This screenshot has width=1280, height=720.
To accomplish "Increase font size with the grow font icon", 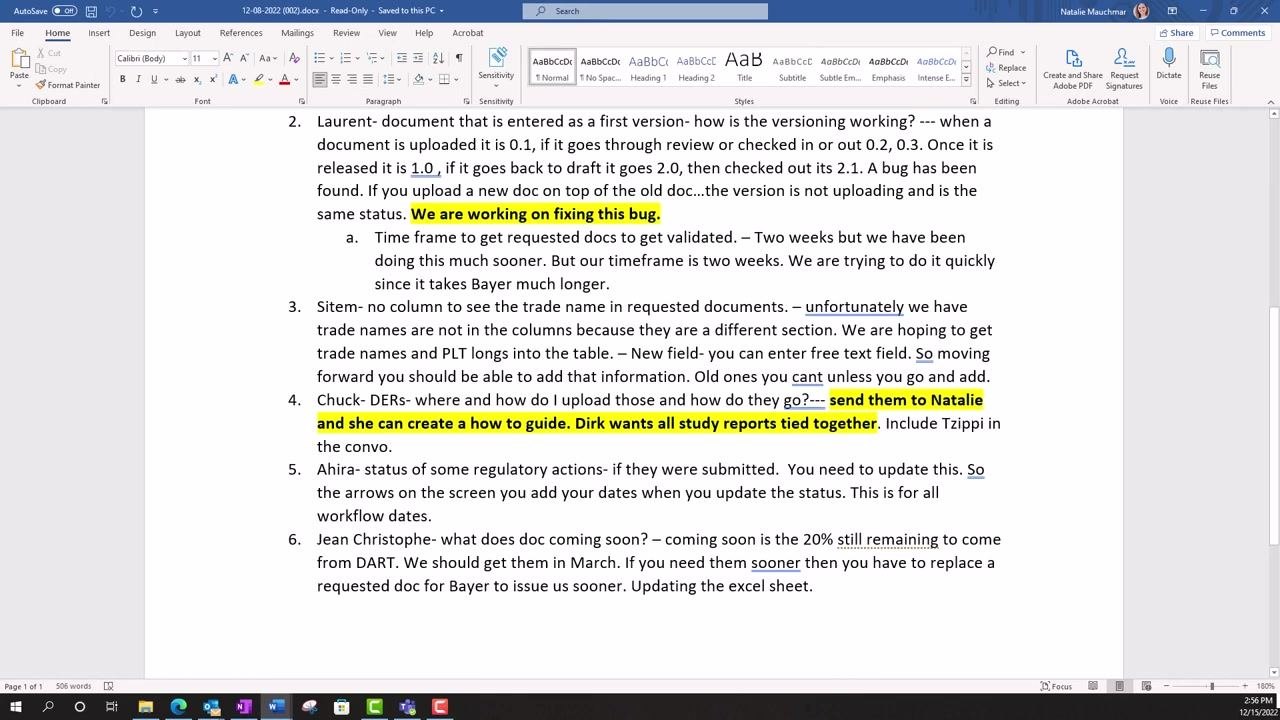I will [x=228, y=58].
